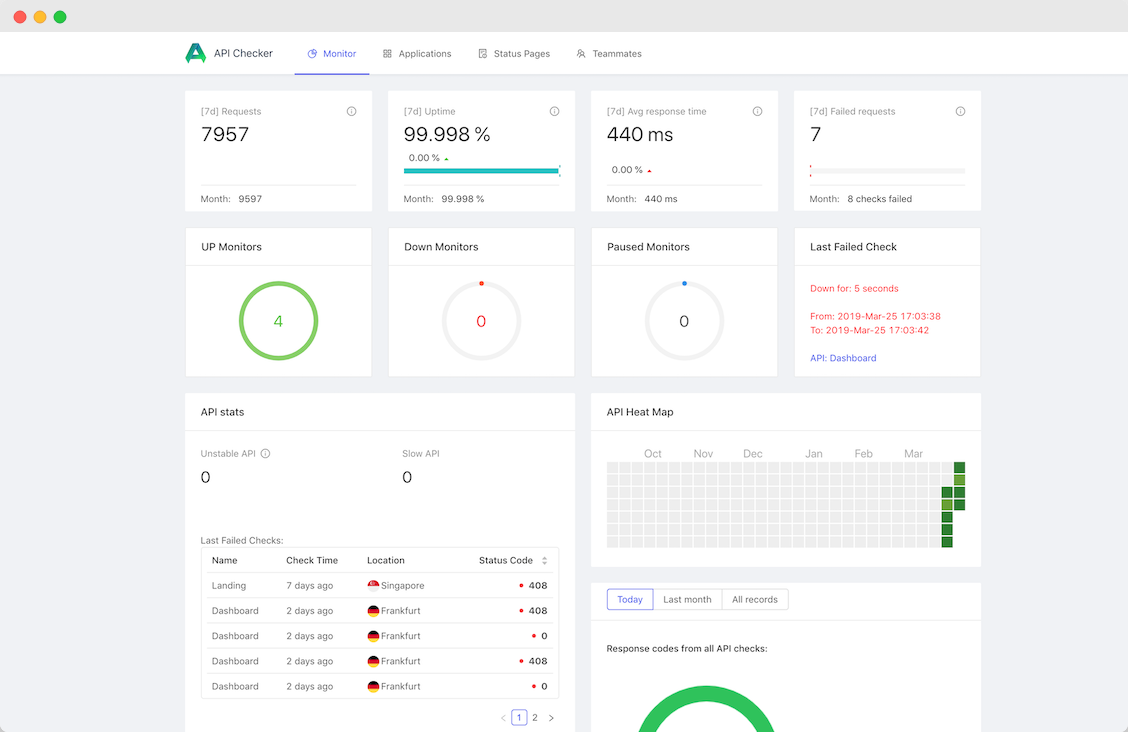1128x732 pixels.
Task: Click info icon on Failed requests card
Action: click(960, 112)
